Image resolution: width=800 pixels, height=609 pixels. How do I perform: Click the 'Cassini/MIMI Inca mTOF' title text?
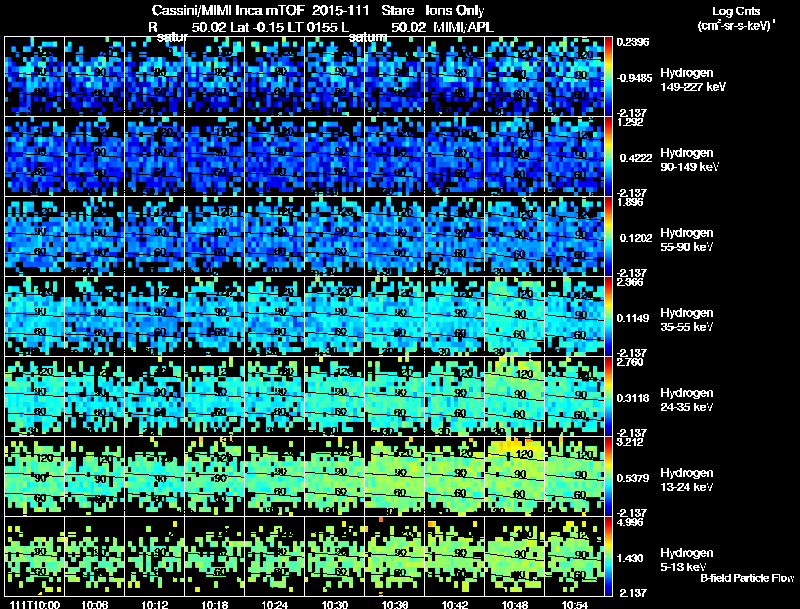pos(228,10)
